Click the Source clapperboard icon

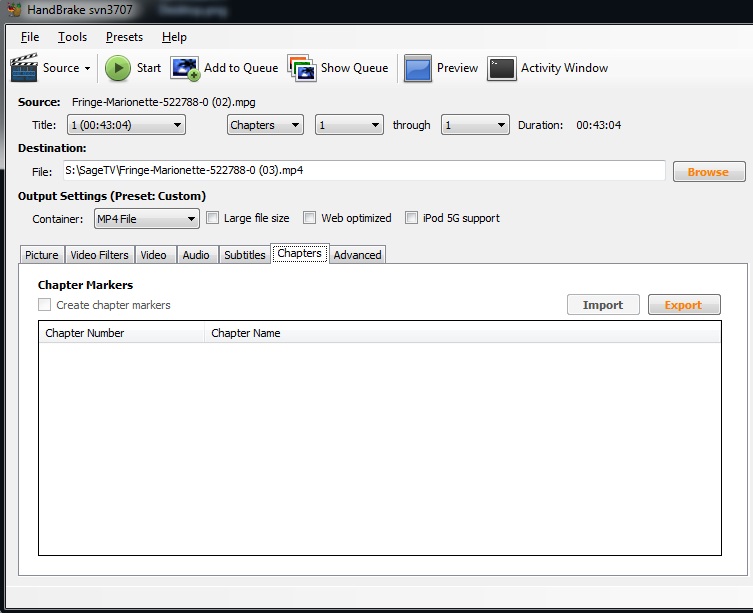tap(24, 68)
